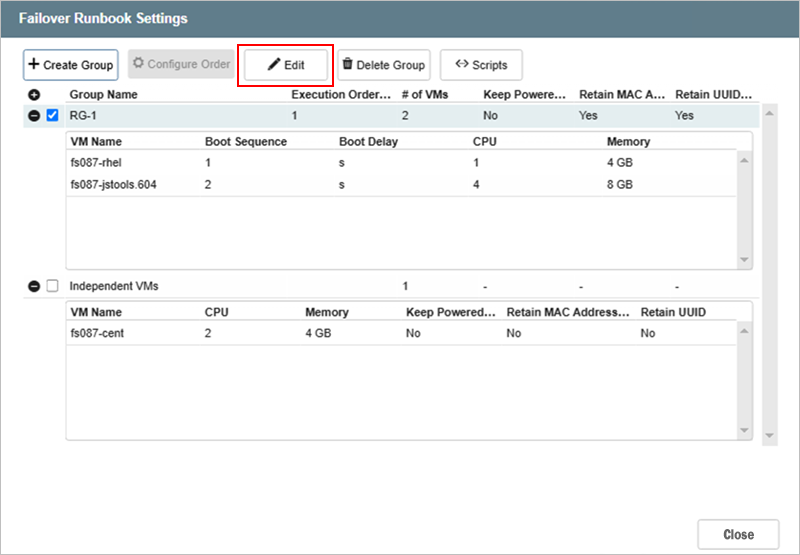
Task: Select the fs087-cent VM row
Action: [x=97, y=333]
